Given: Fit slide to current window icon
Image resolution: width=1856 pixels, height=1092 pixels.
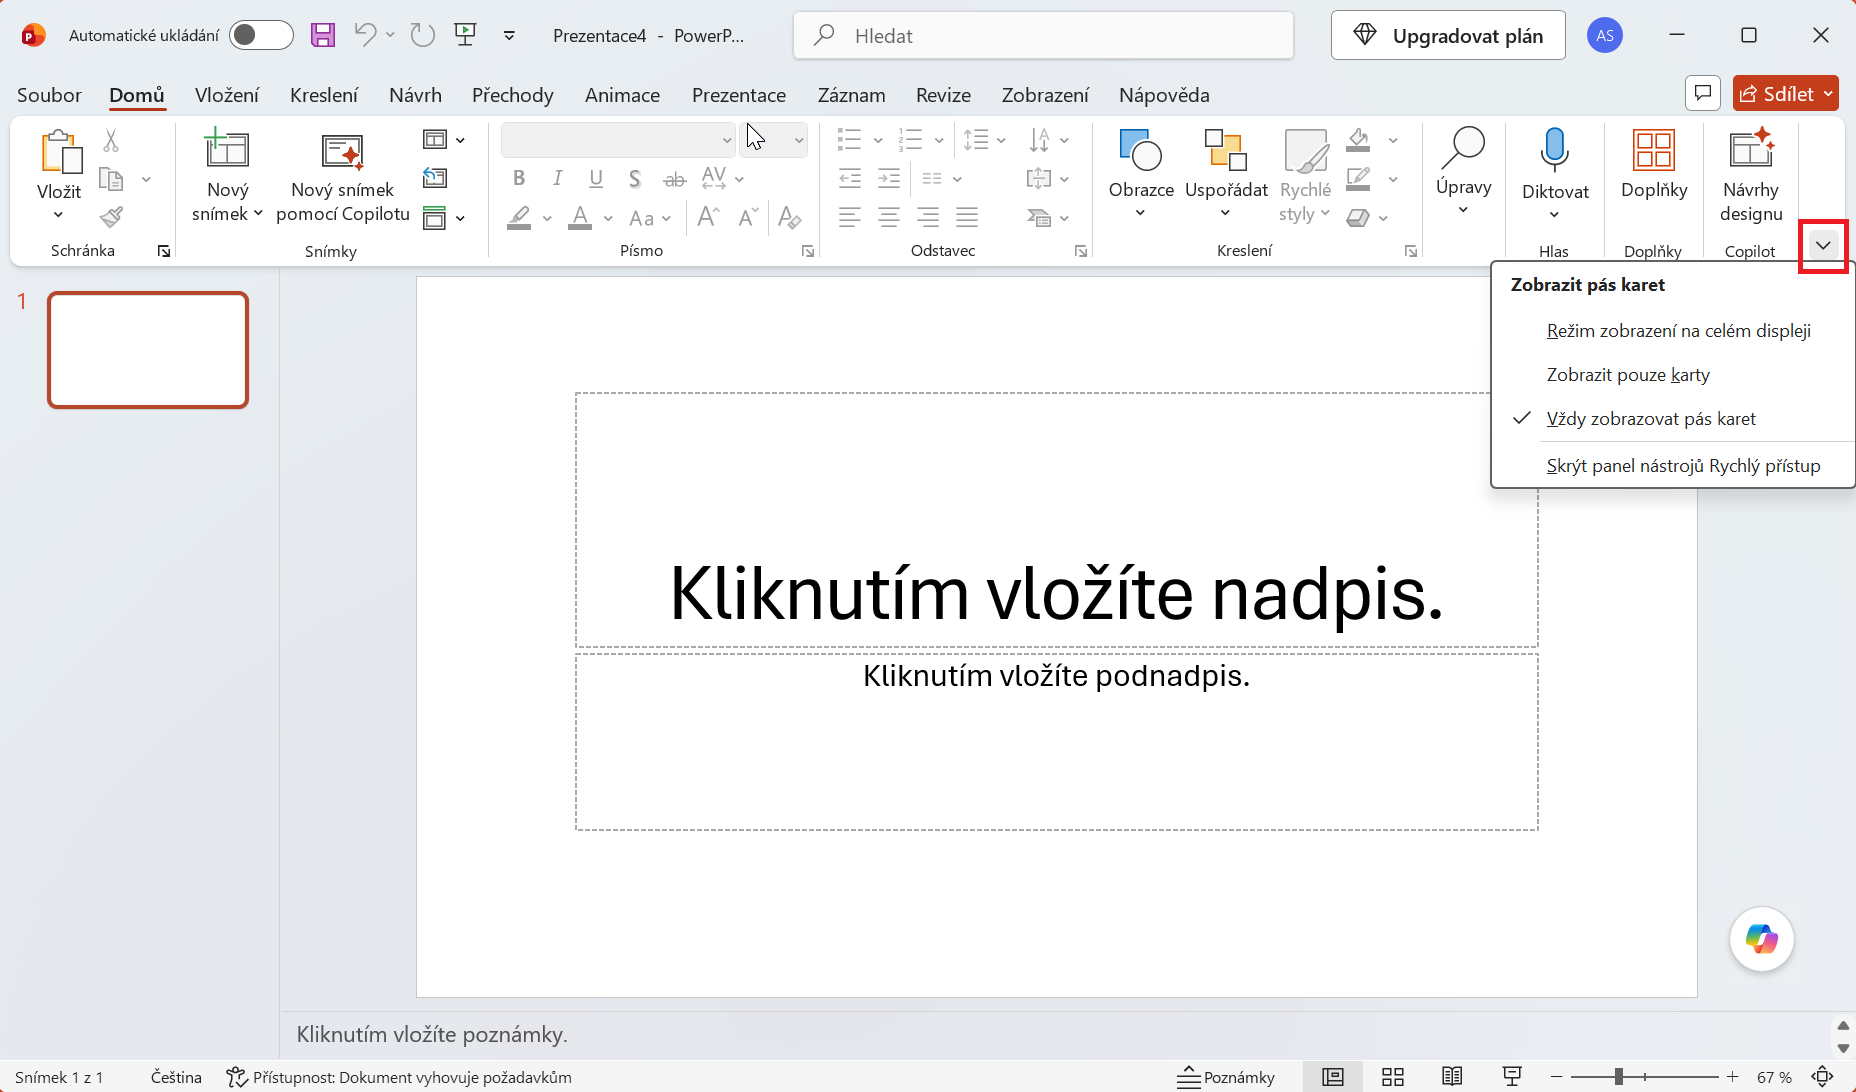Looking at the screenshot, I should 1822,1077.
